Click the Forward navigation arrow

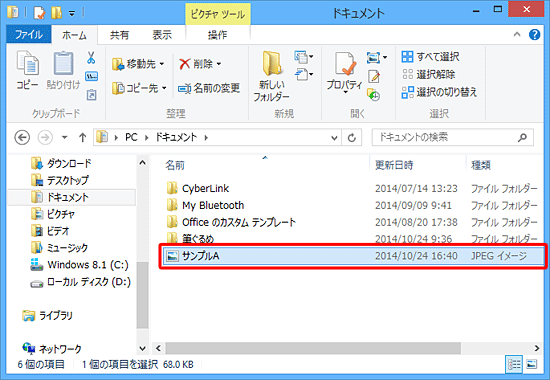pyautogui.click(x=45, y=137)
